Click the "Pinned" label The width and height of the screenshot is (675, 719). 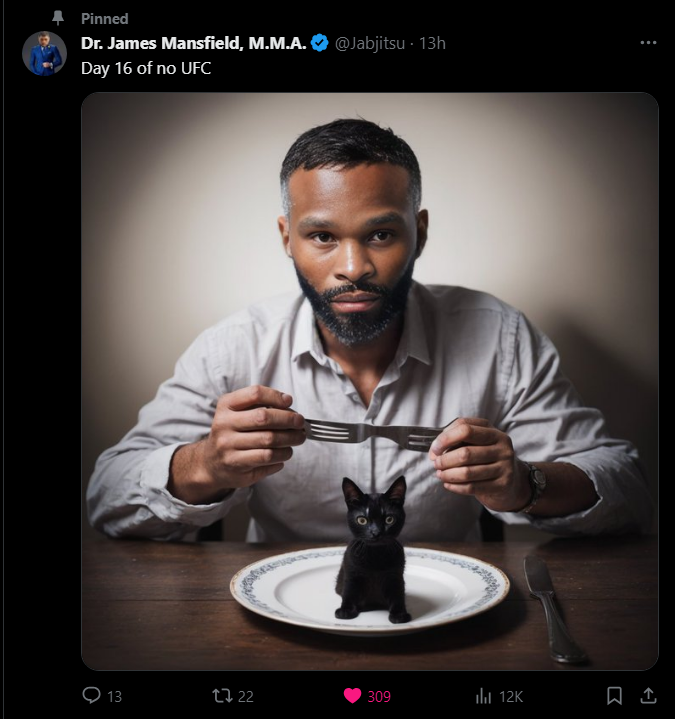[104, 19]
